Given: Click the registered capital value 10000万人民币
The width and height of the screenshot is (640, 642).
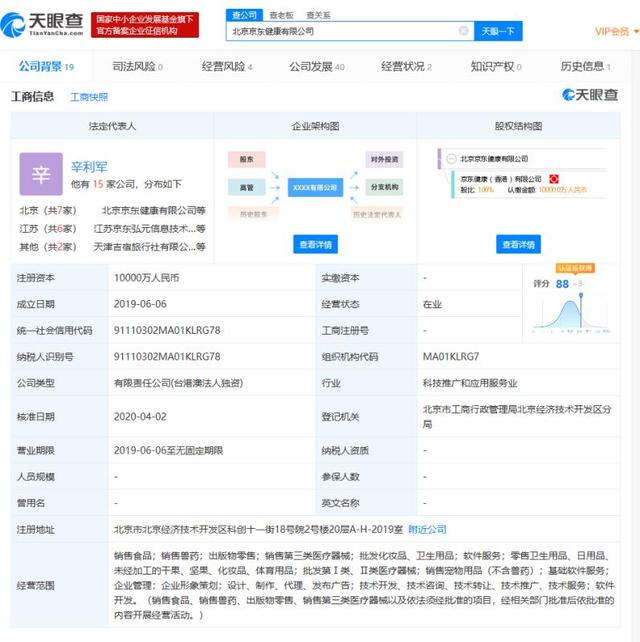Looking at the screenshot, I should coord(147,278).
